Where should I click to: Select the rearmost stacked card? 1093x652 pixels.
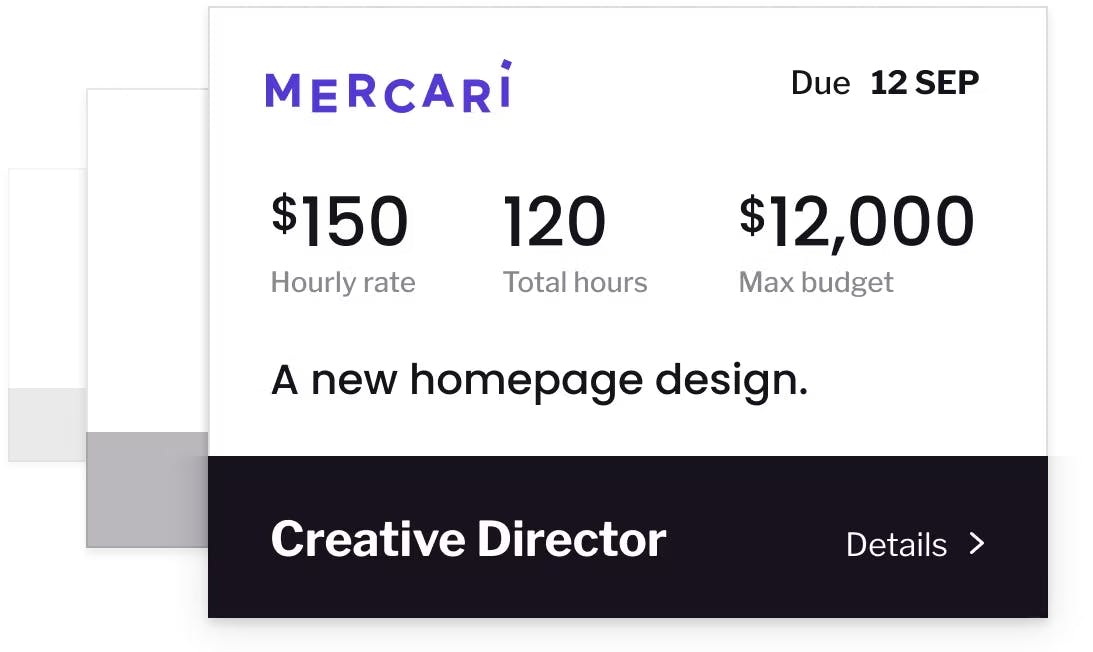coord(47,280)
